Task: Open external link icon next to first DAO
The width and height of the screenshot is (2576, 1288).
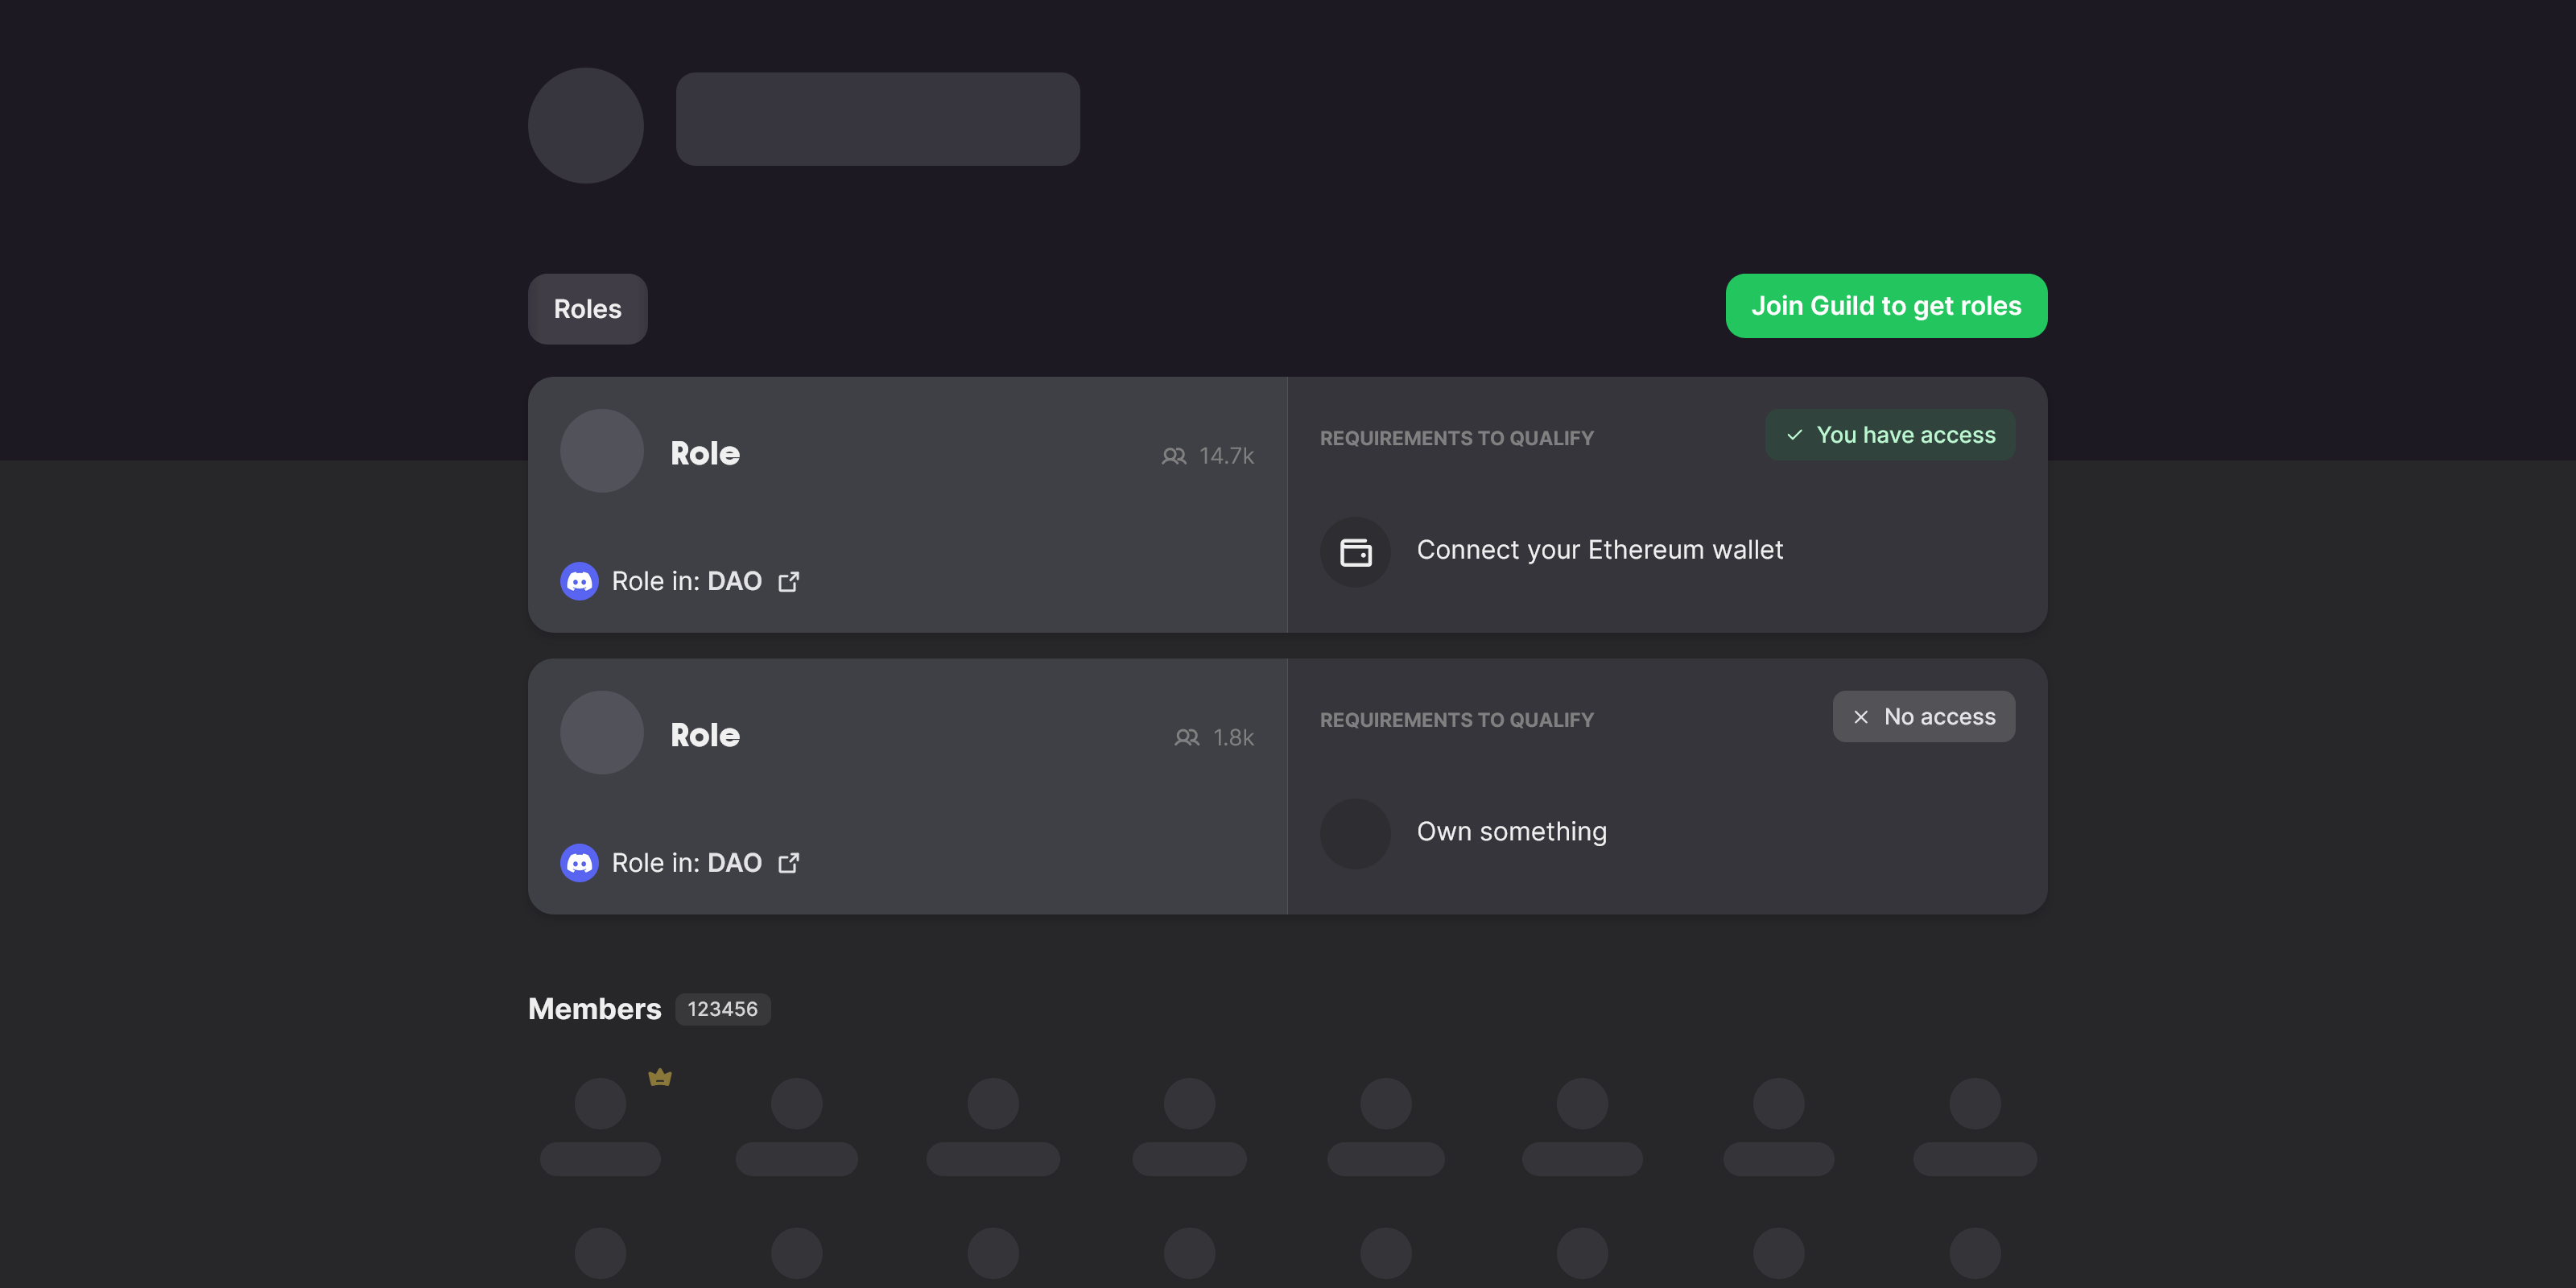Action: (789, 581)
